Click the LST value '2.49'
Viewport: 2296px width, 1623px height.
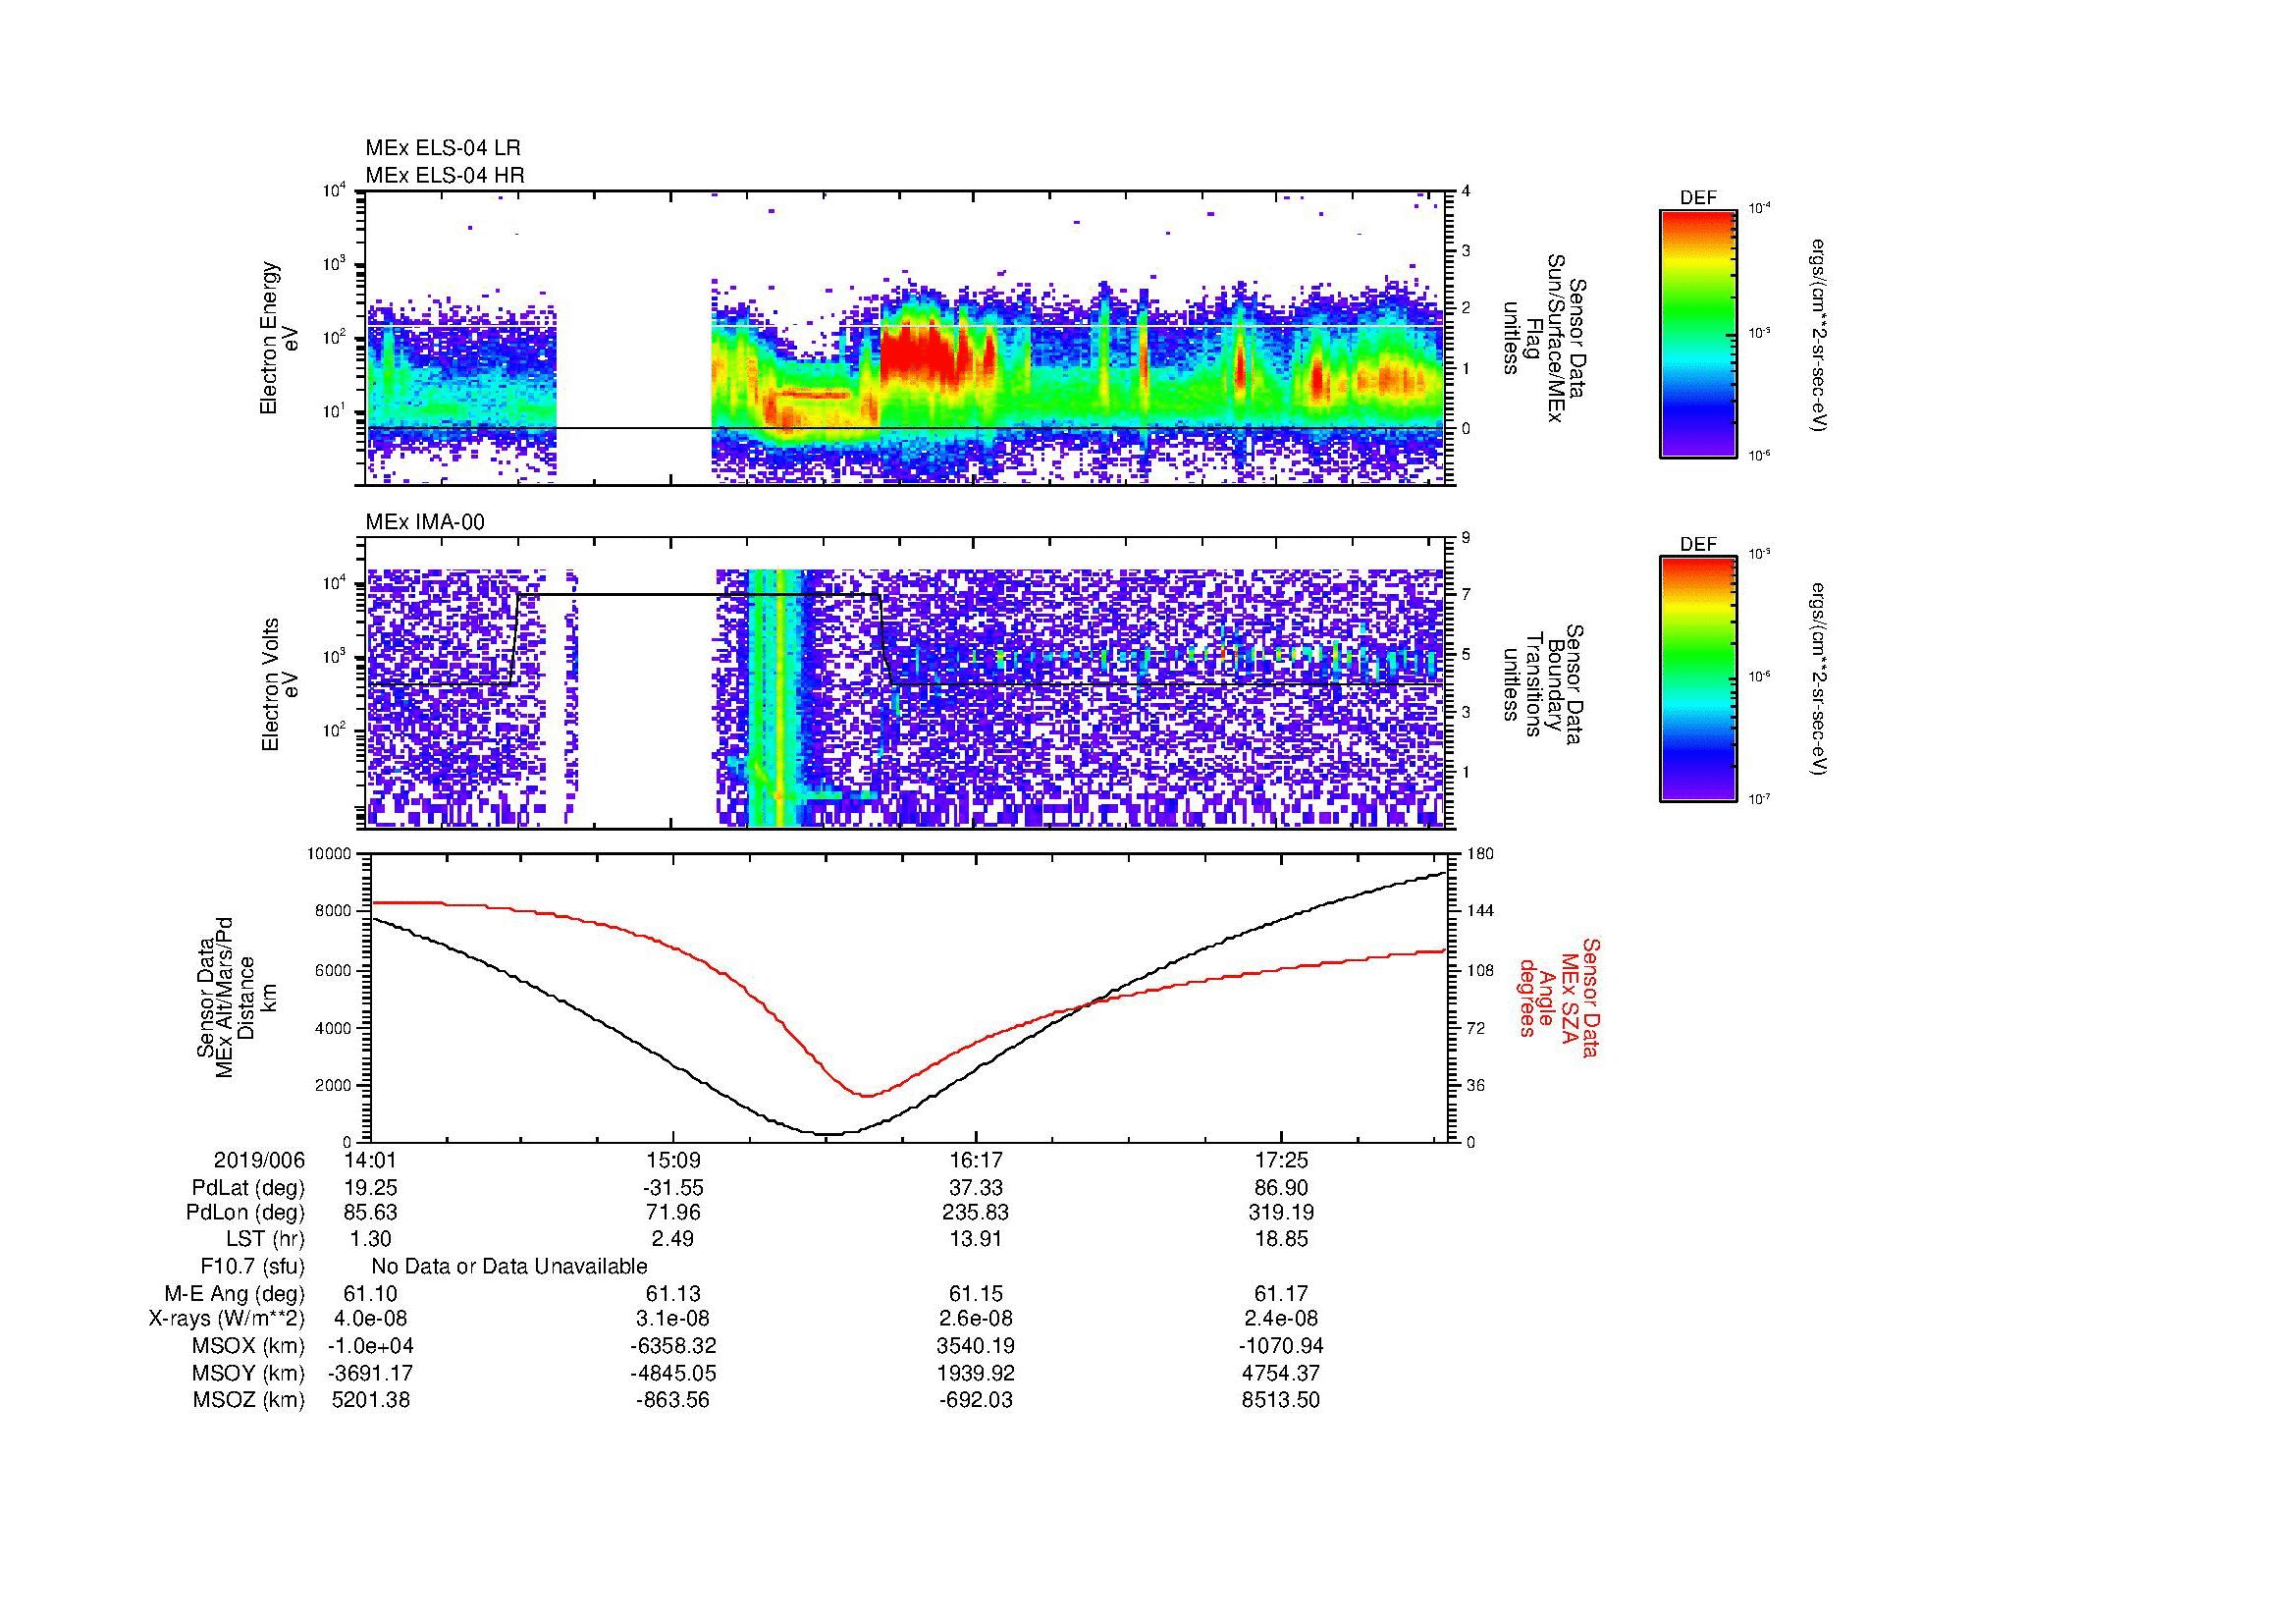point(673,1240)
